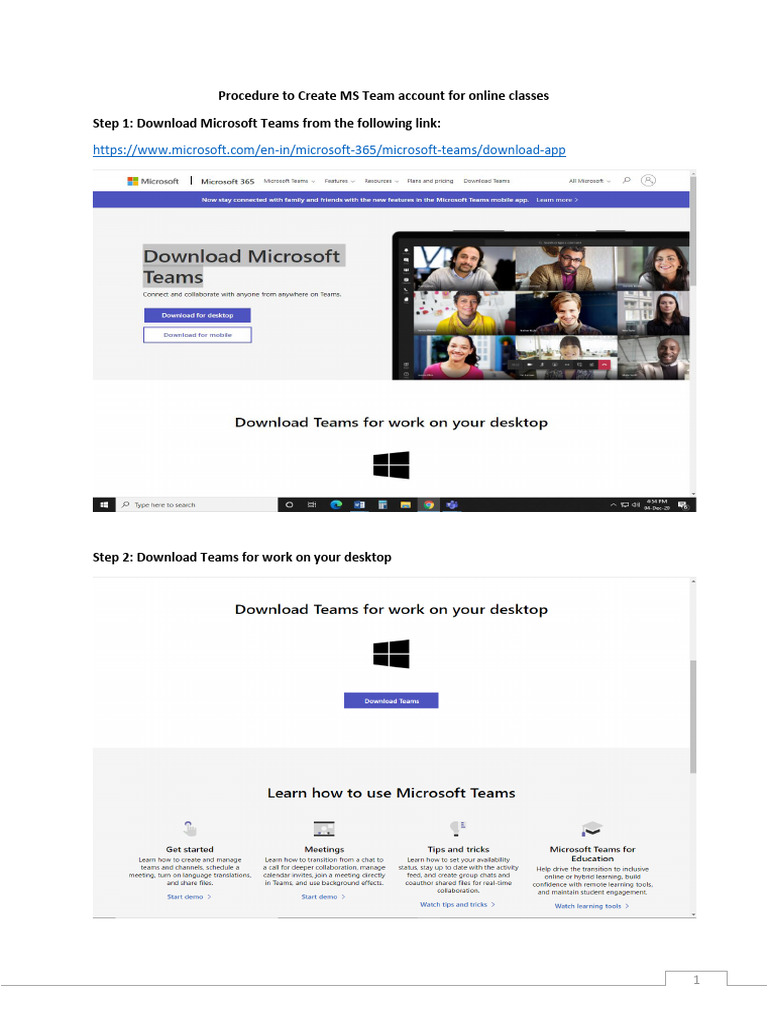Viewport: 768px width, 1024px height.
Task: Click the Windows logo in Step 2 screenshot
Action: (391, 654)
